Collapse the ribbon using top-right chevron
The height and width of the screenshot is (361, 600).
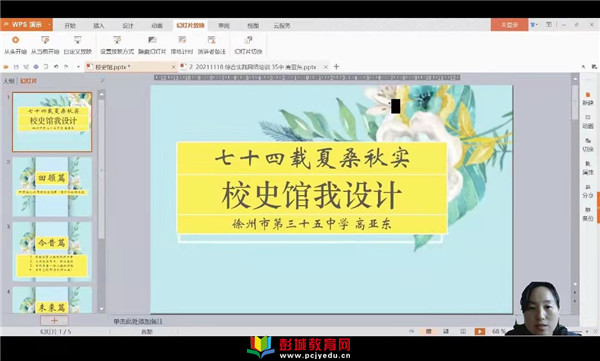583,67
